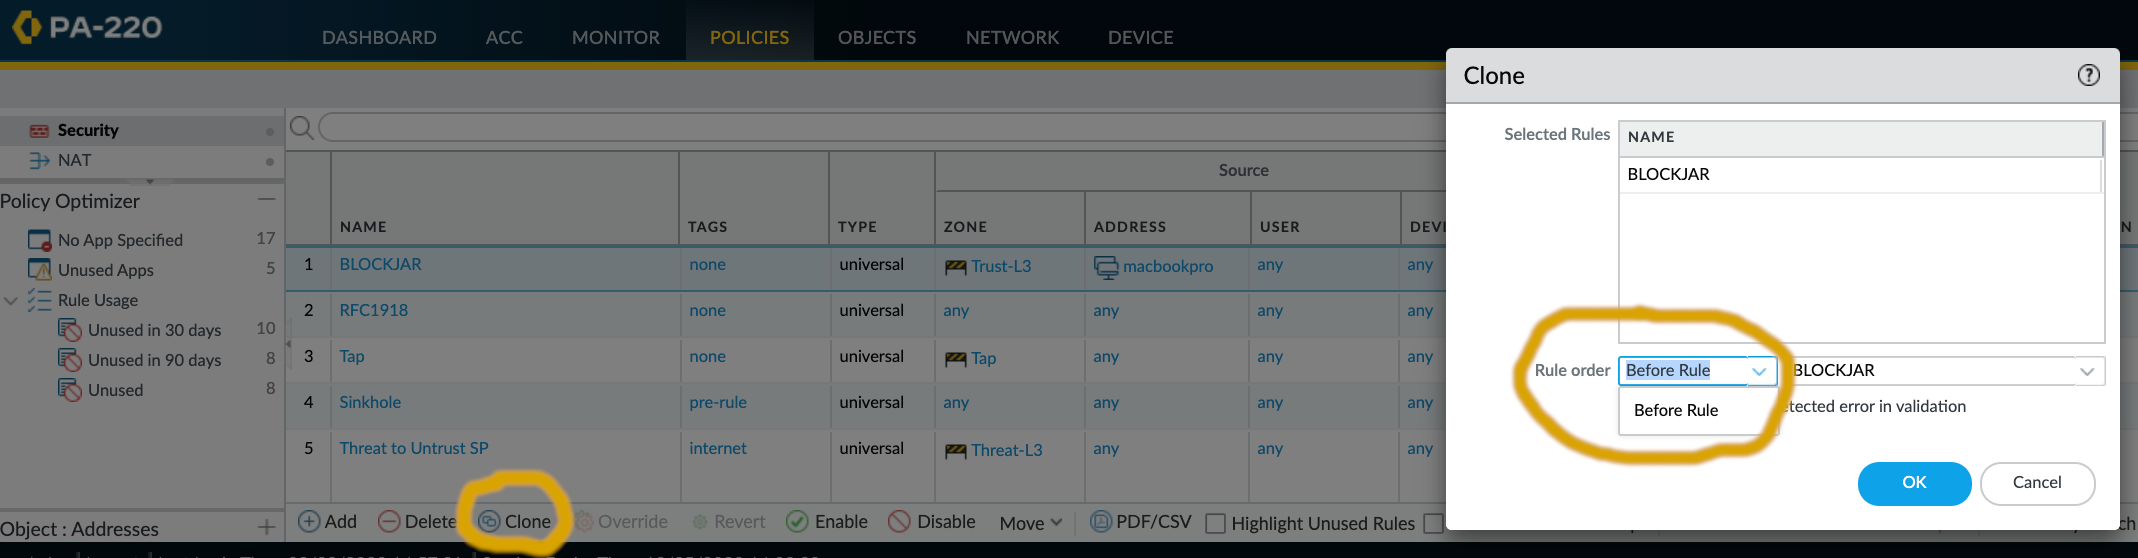
Task: Open the Move dropdown menu
Action: pos(1030,523)
